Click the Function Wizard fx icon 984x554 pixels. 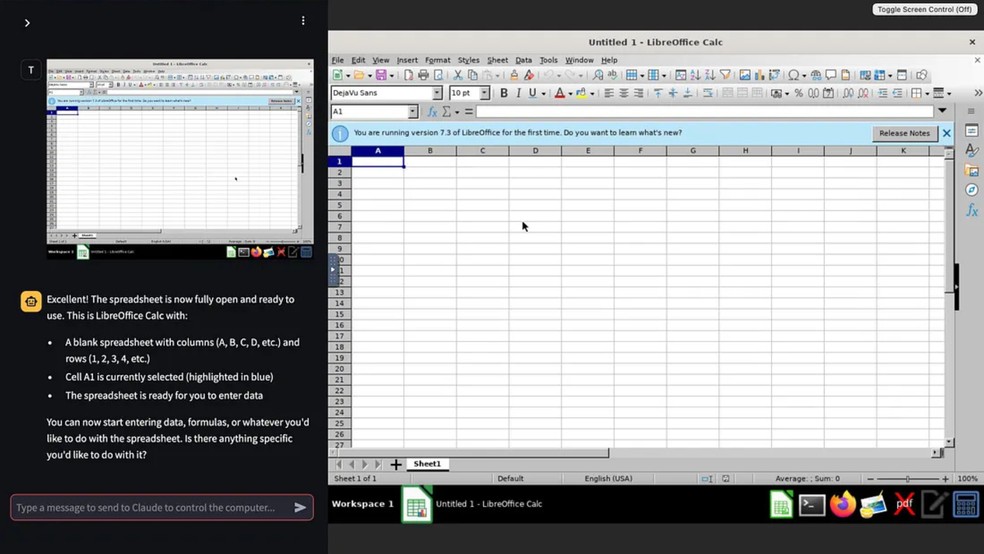pyautogui.click(x=432, y=112)
